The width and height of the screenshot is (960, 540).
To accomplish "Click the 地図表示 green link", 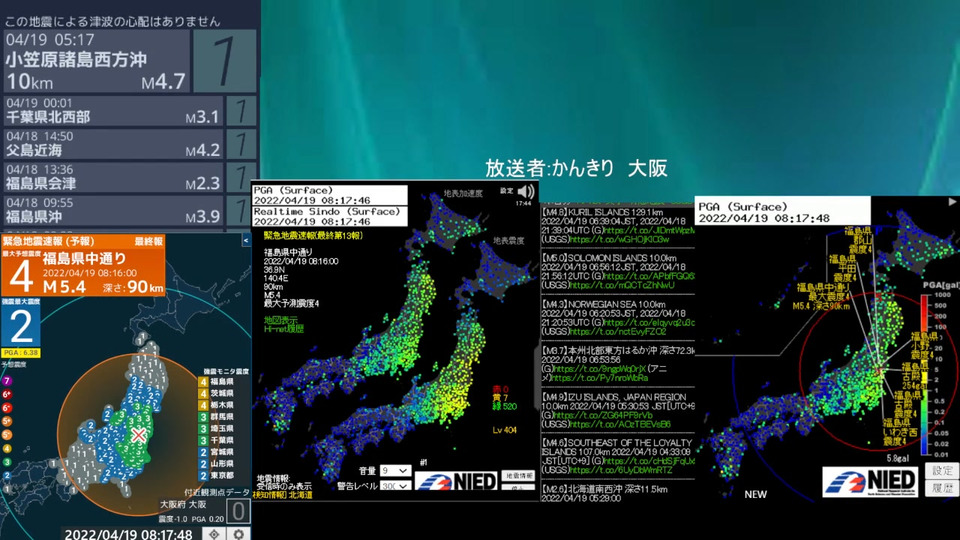I will tap(280, 320).
